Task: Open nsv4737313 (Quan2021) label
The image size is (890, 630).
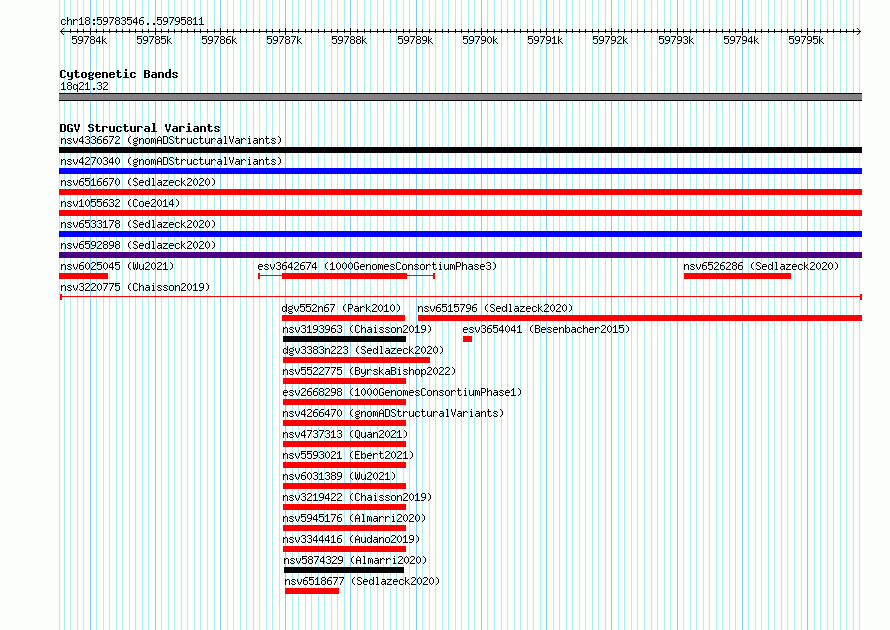Action: coord(345,434)
